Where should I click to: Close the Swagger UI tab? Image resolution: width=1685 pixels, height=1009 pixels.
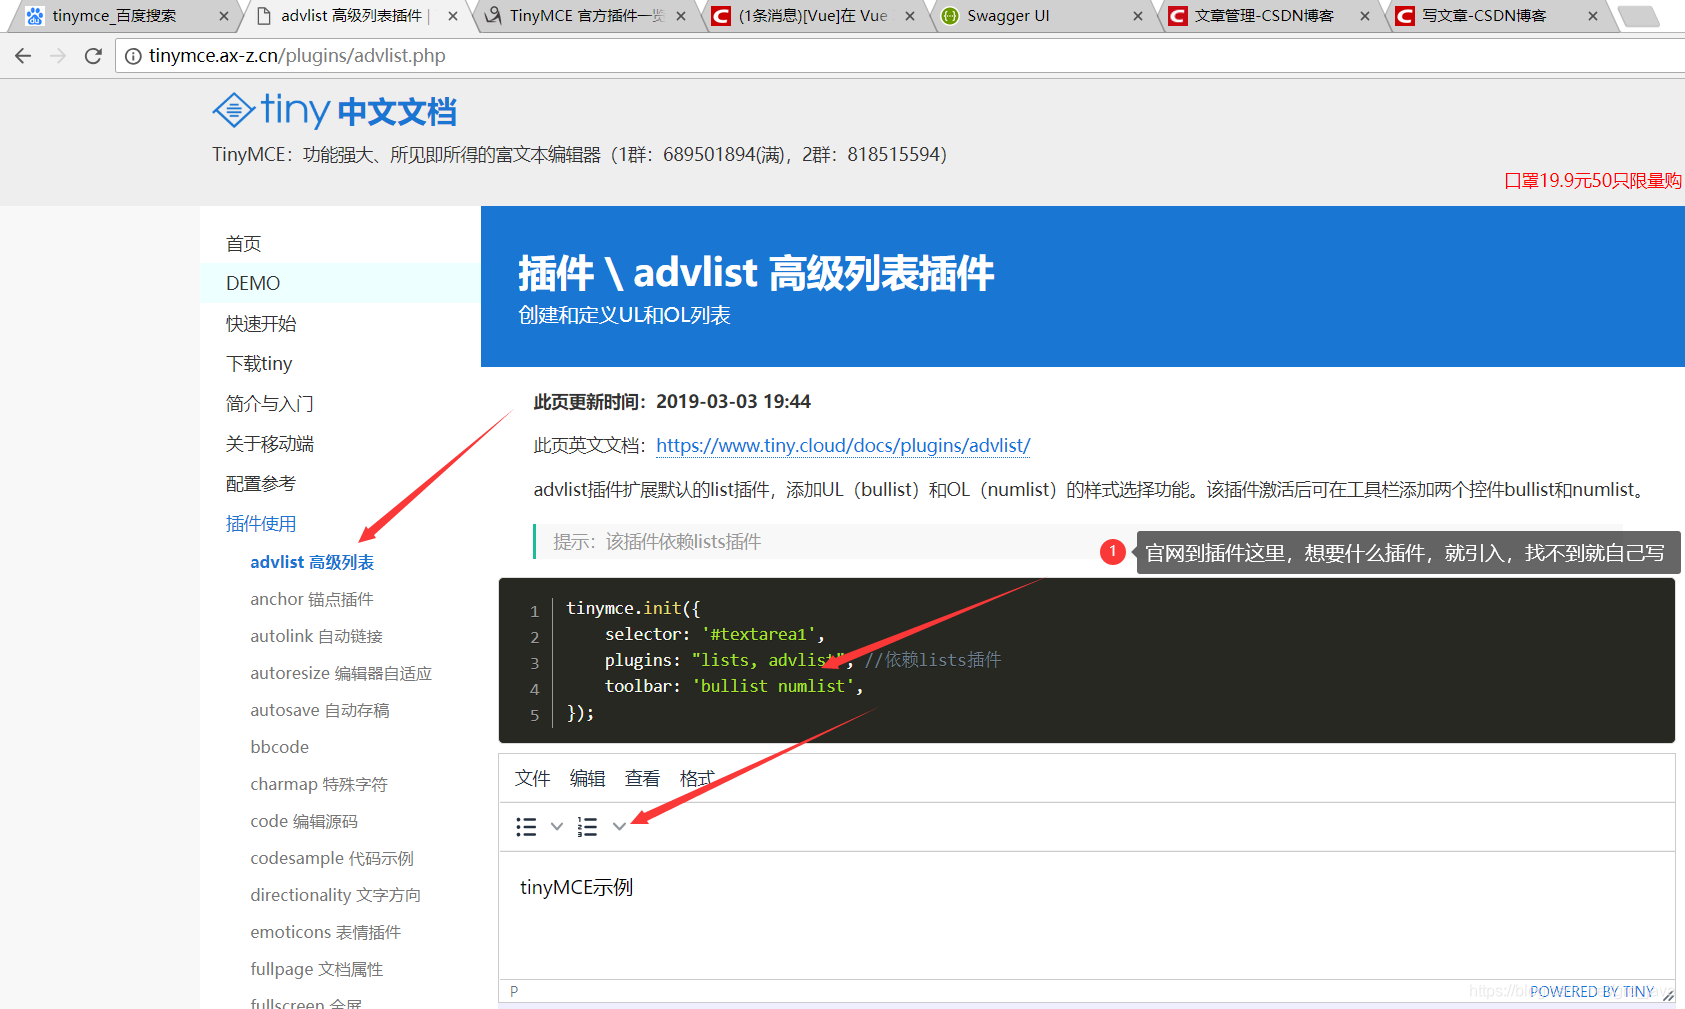coord(1138,16)
